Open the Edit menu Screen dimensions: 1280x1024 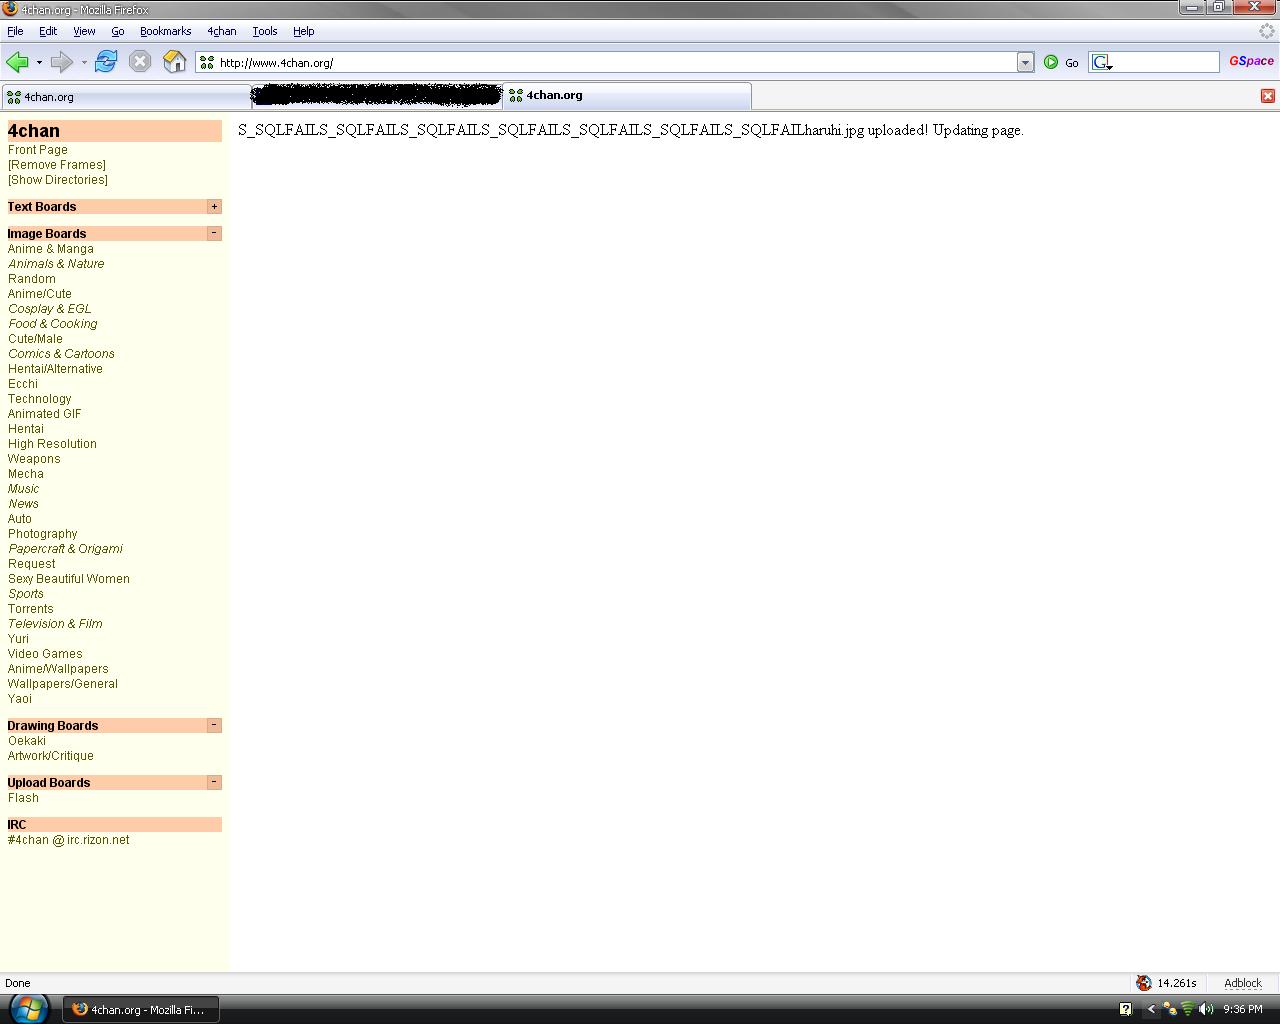(48, 31)
